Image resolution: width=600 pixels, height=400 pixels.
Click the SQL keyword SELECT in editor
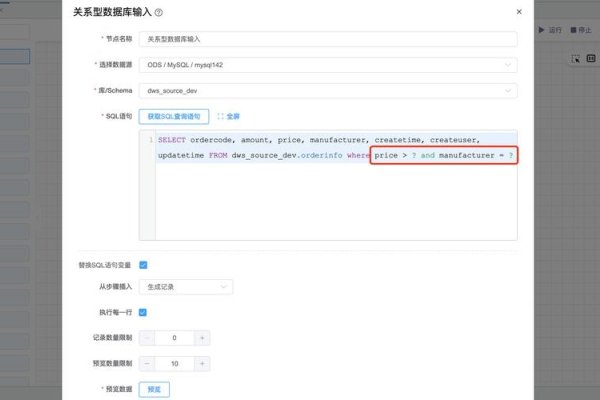tap(172, 140)
